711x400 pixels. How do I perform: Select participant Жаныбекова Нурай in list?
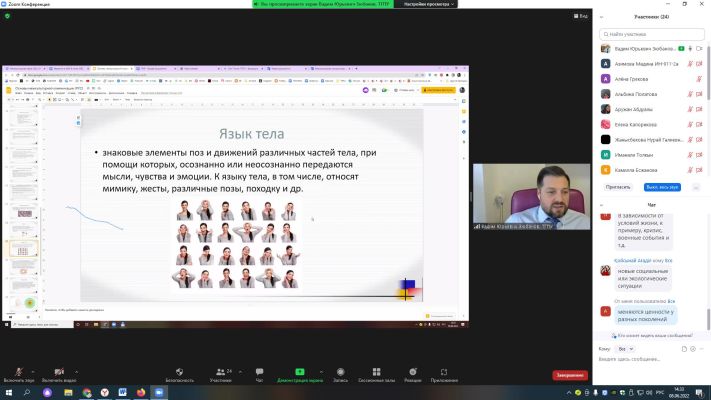click(652, 140)
